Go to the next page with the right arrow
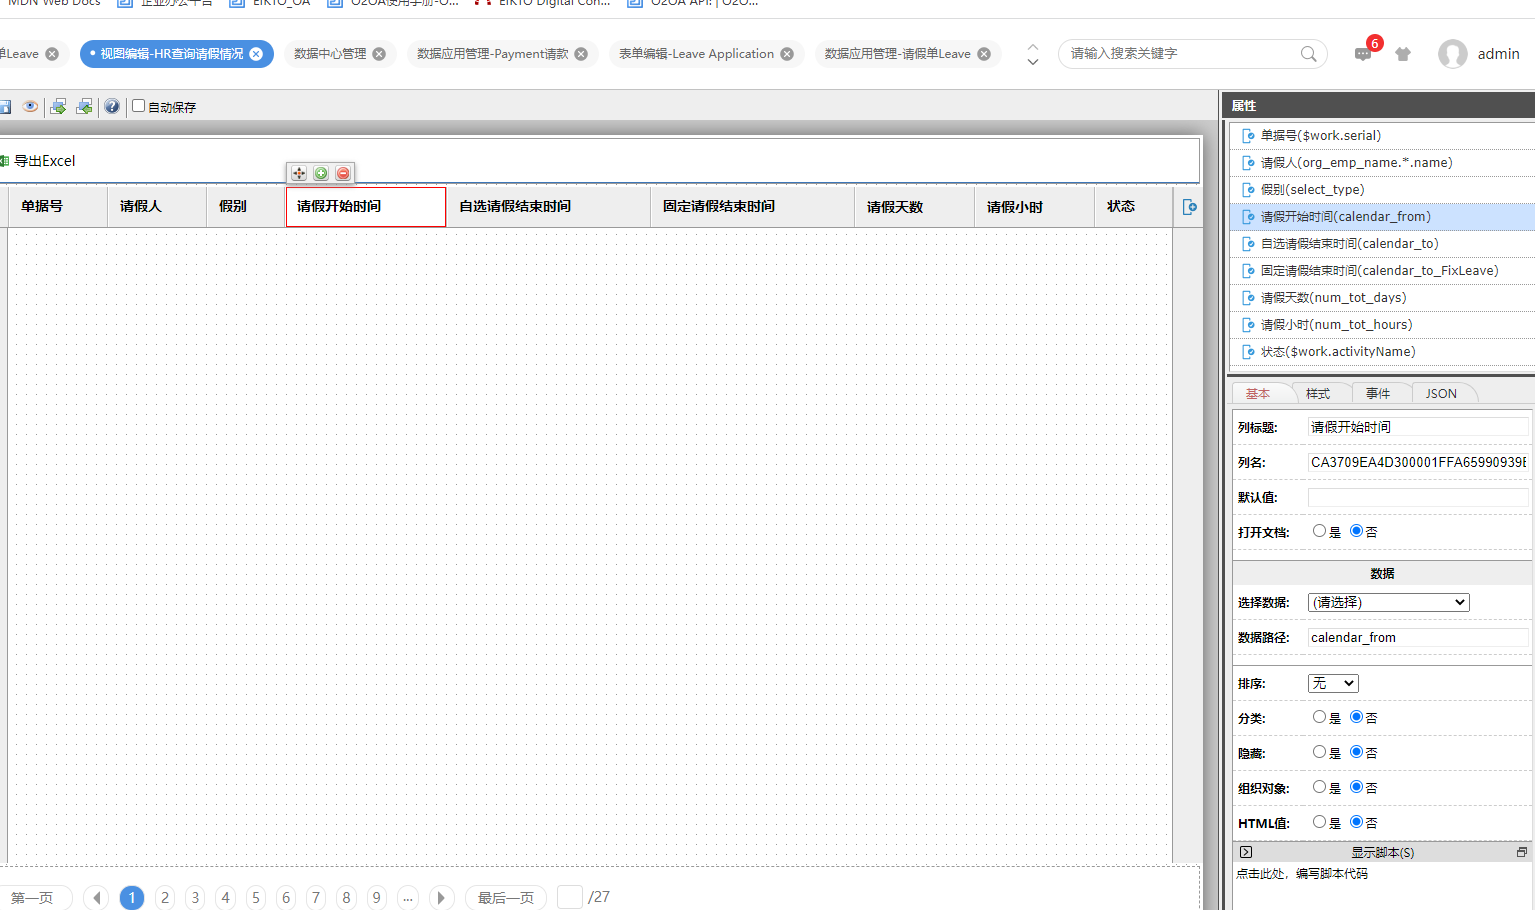Screen dimensions: 1535x910 click(x=441, y=898)
